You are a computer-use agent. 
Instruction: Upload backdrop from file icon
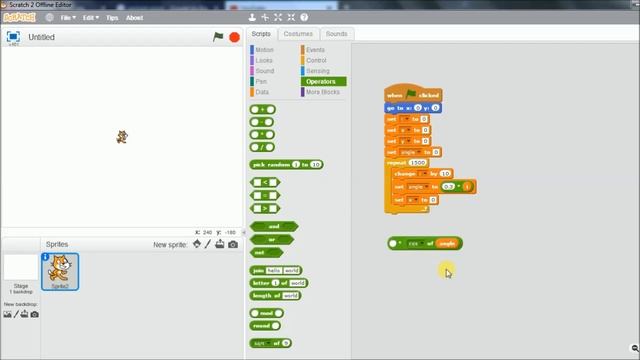click(24, 314)
